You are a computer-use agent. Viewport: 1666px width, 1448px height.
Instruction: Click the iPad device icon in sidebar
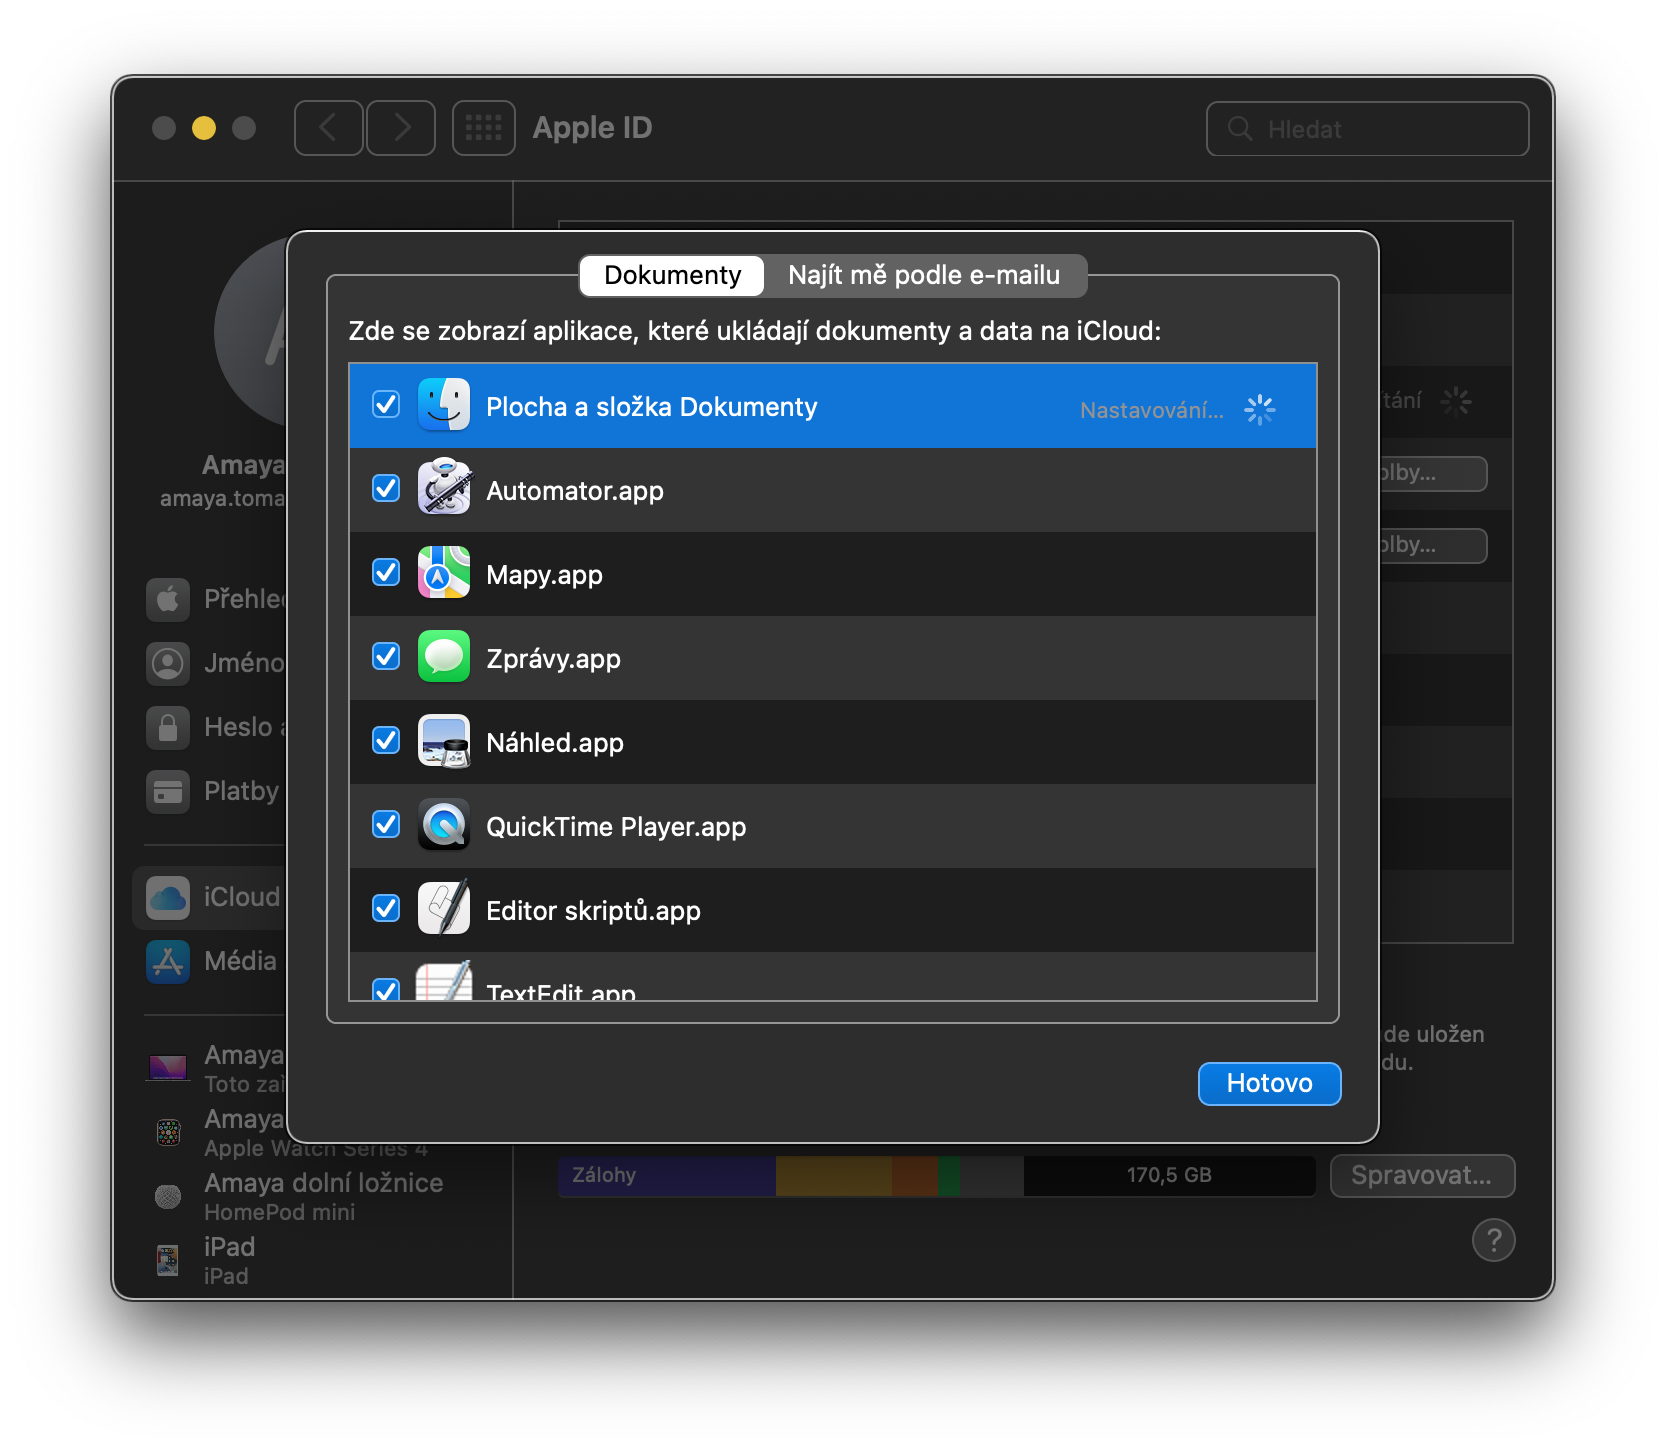(x=168, y=1260)
